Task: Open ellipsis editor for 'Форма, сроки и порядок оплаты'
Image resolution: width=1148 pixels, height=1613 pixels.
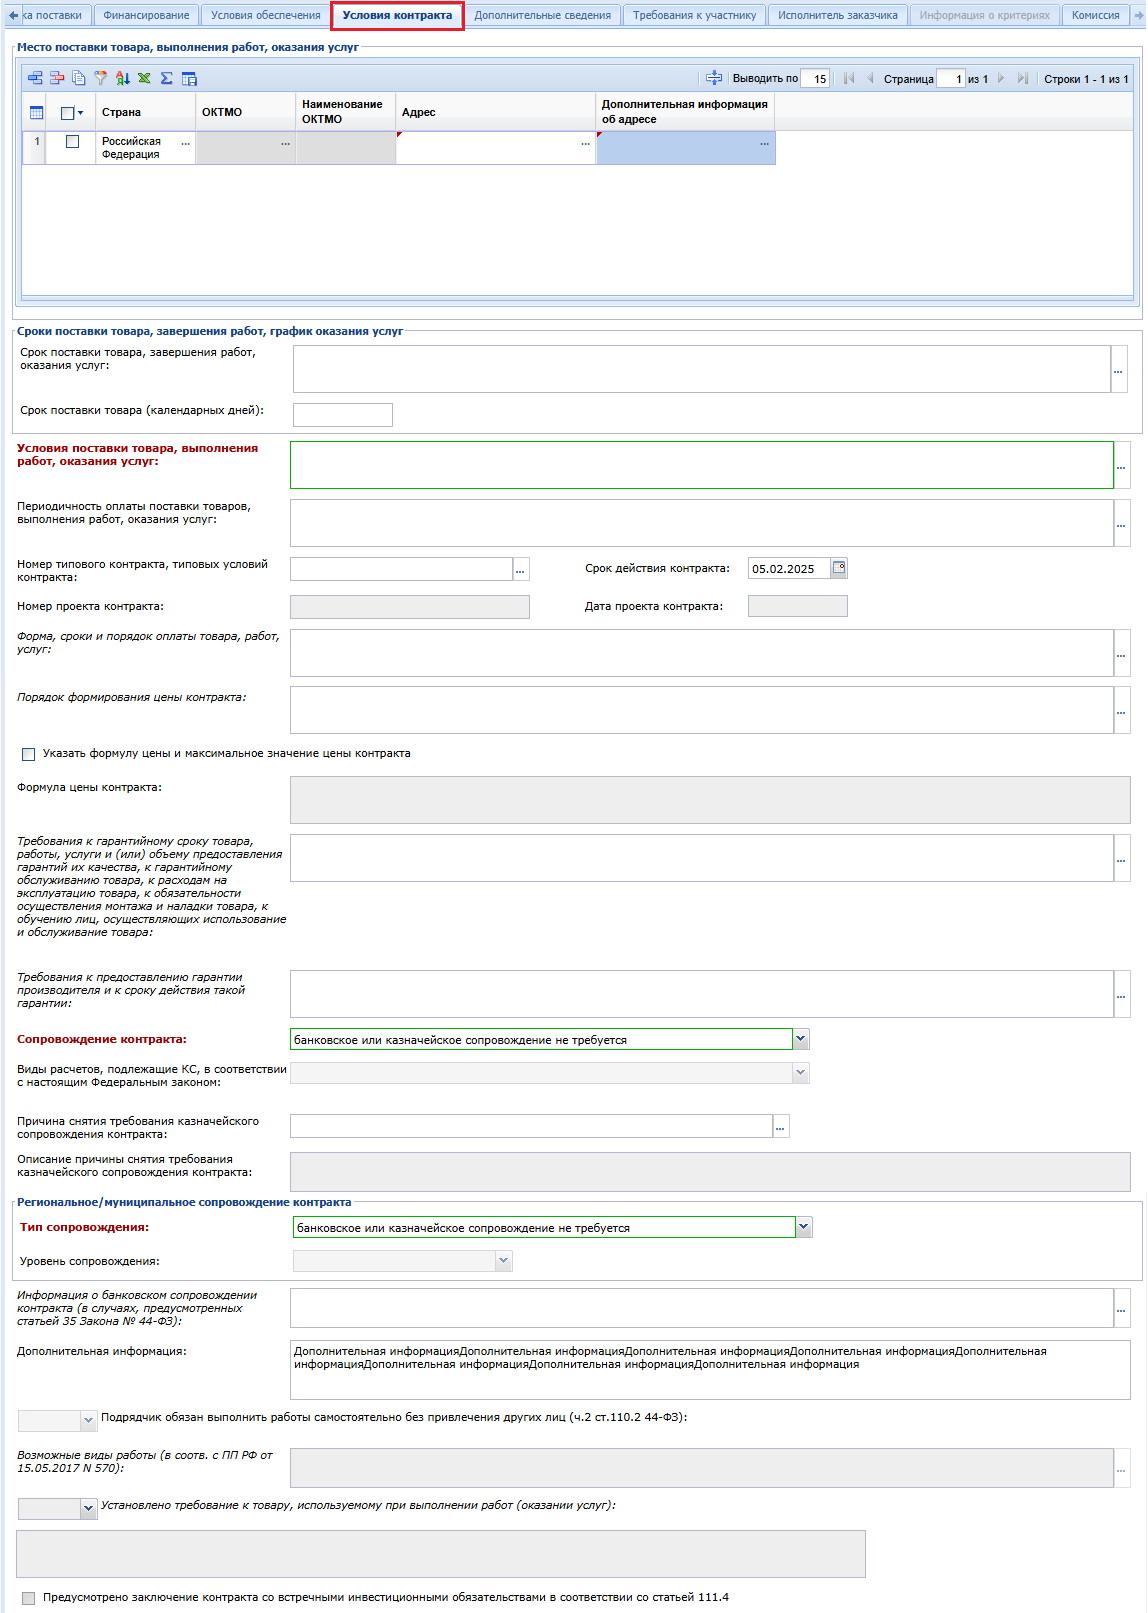Action: click(1121, 653)
